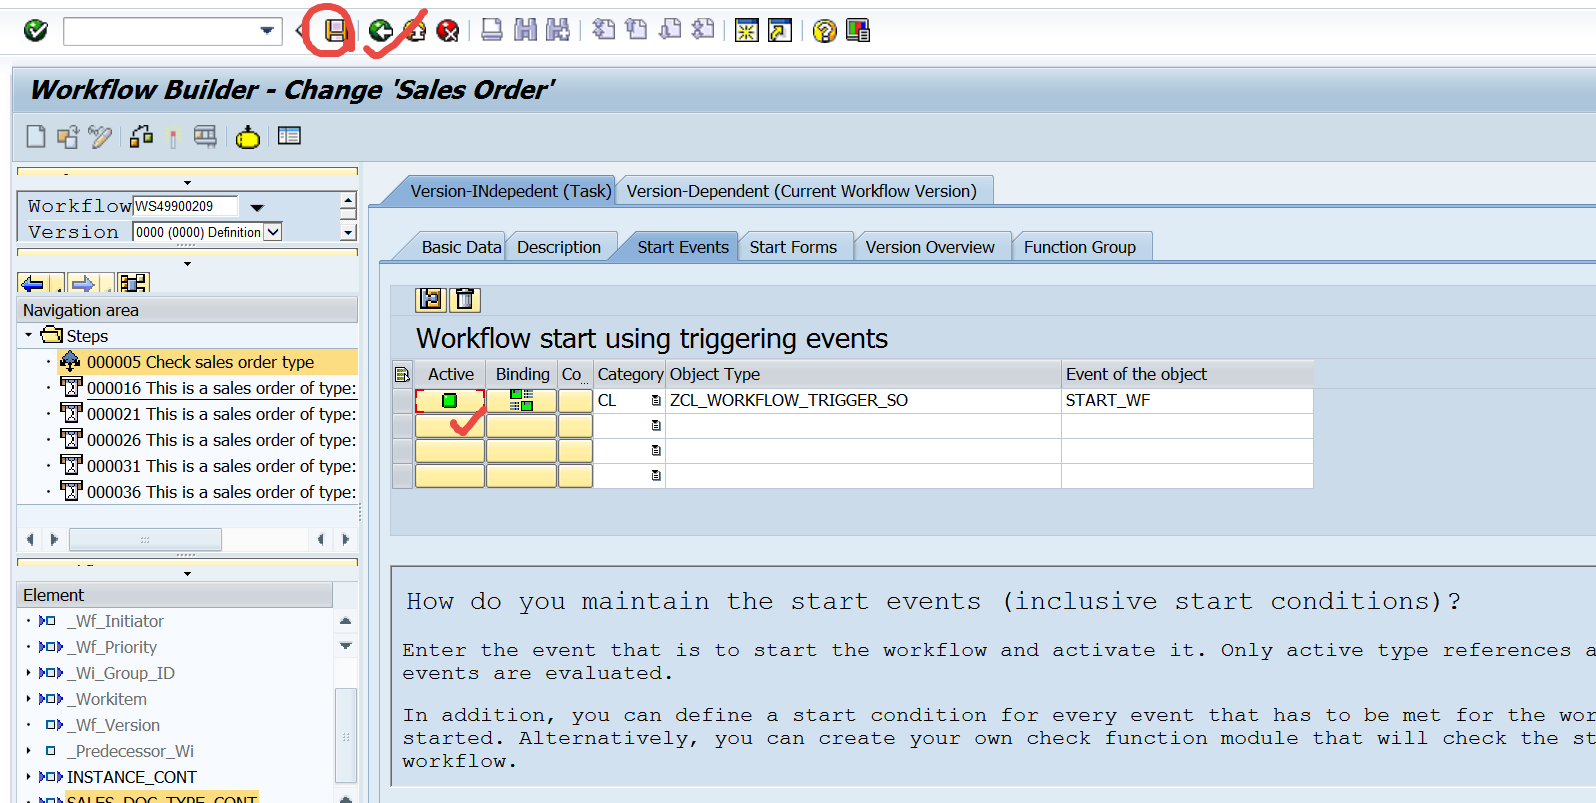1596x803 pixels.
Task: Open the dropdown arrow beside WS49900209
Action: [257, 207]
